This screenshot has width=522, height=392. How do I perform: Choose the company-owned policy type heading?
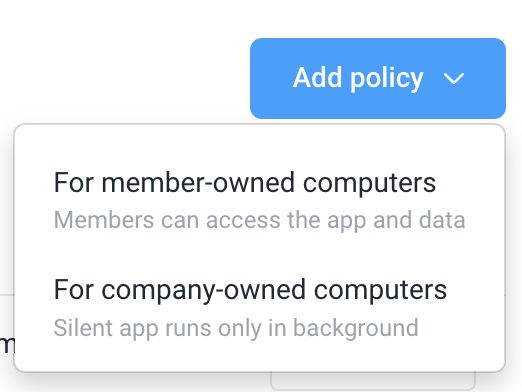pyautogui.click(x=250, y=290)
